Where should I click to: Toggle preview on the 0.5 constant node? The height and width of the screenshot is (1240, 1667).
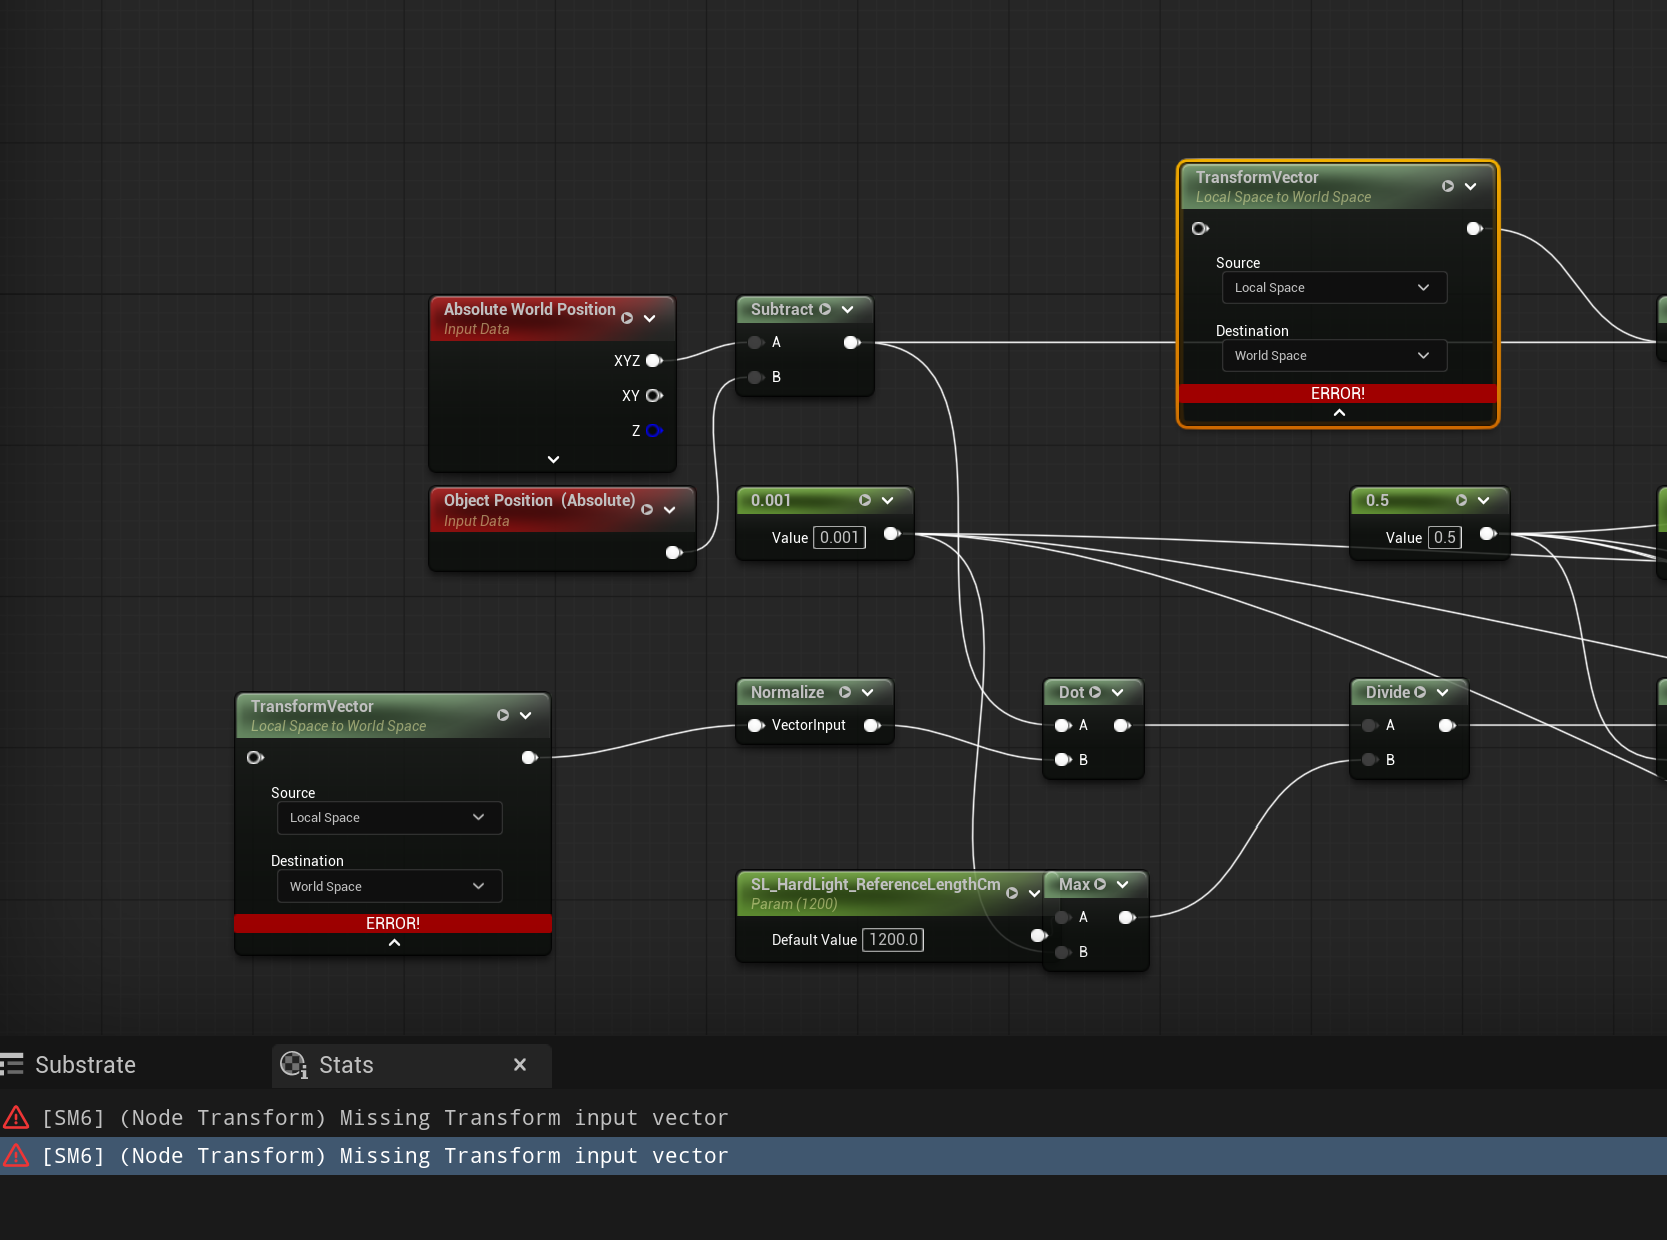[1461, 500]
